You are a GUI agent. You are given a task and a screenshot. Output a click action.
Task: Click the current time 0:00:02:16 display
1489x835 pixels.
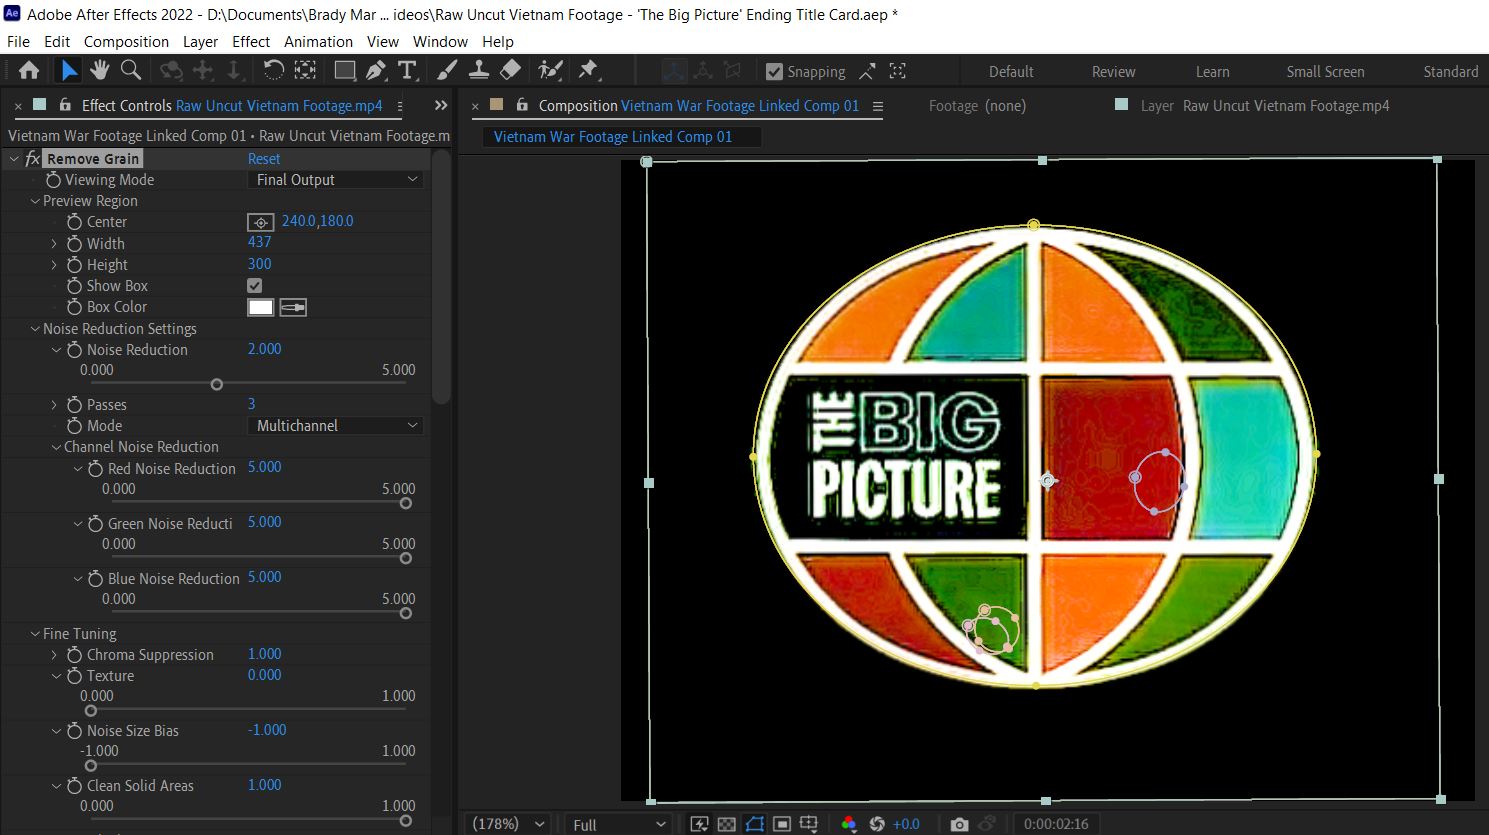1056,824
